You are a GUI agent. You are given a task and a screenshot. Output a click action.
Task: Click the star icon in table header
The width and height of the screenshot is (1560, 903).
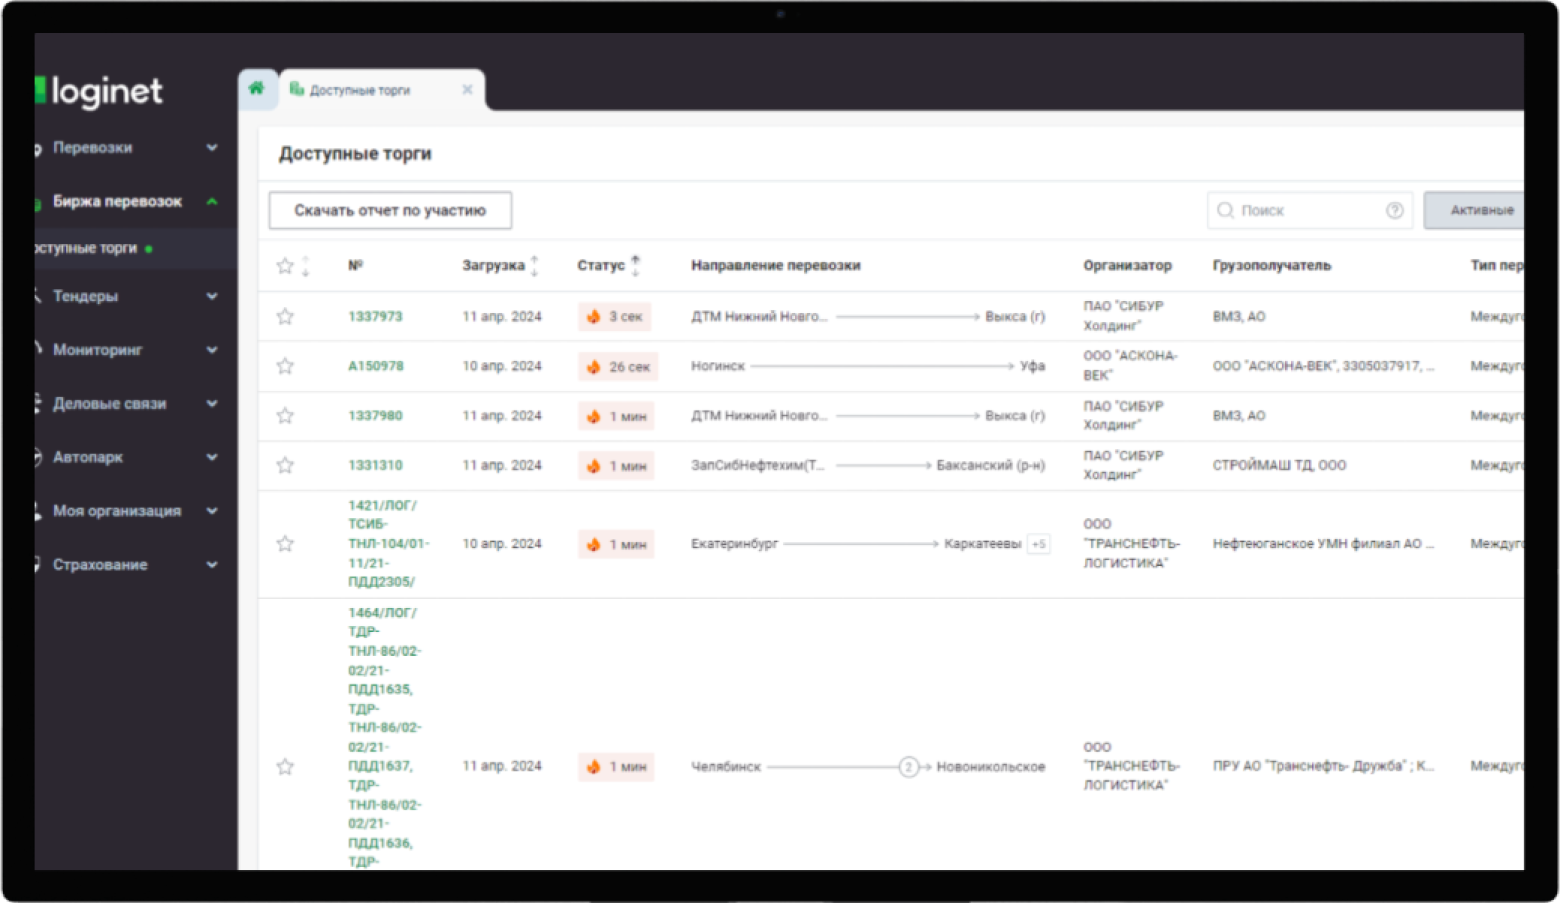tap(285, 265)
